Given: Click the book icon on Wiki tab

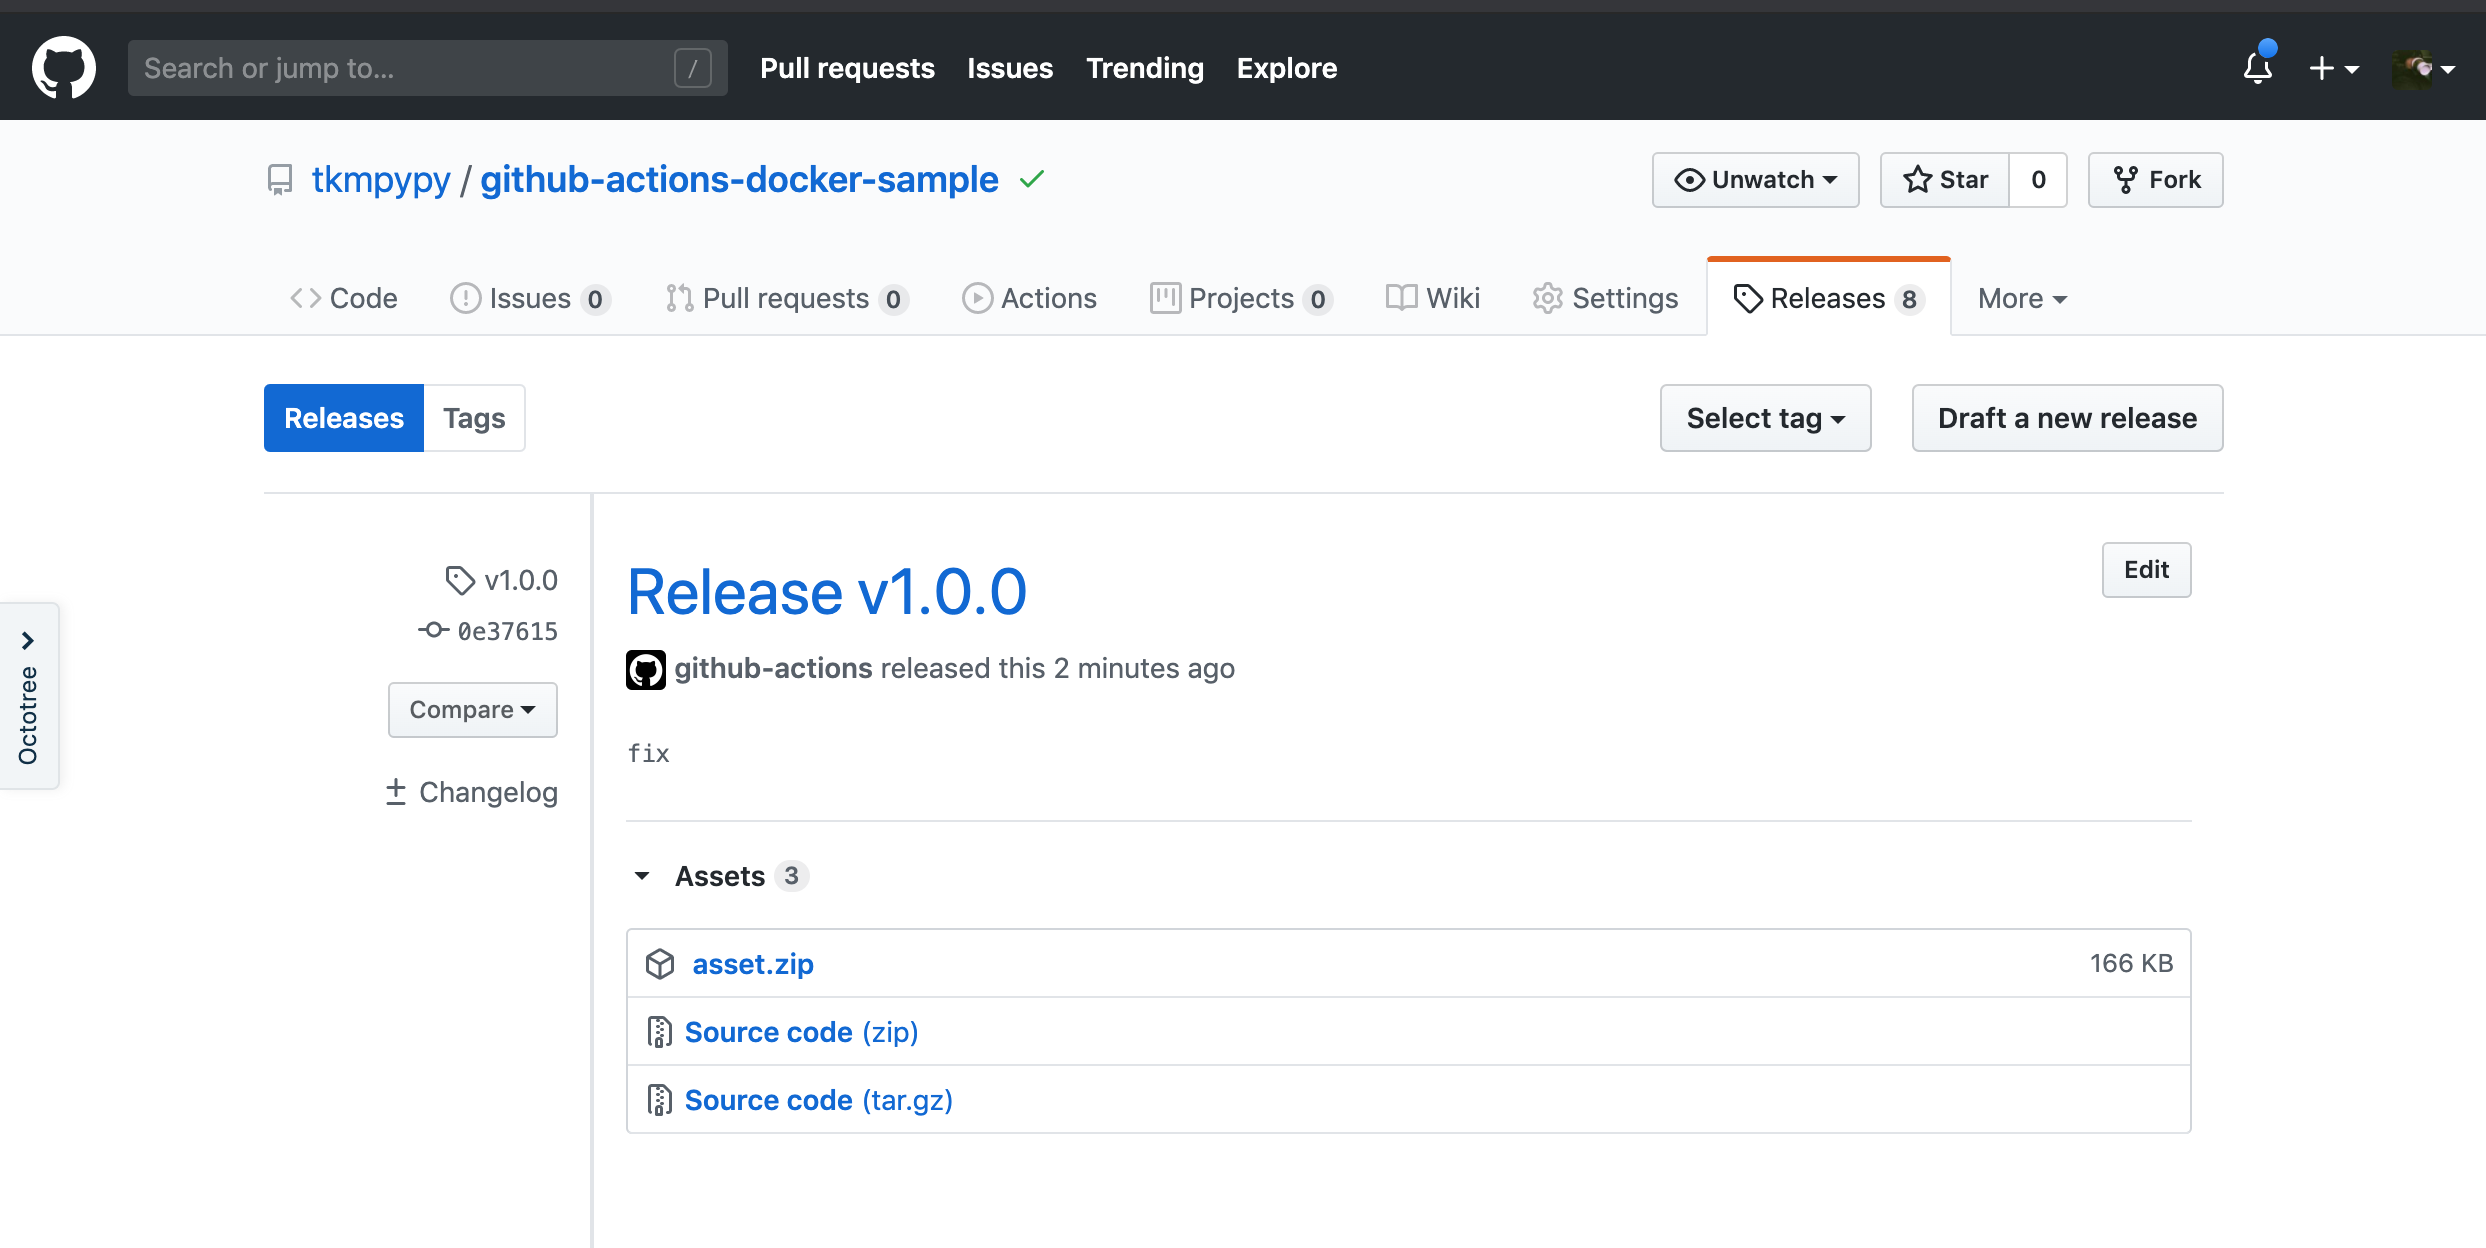Looking at the screenshot, I should point(1401,298).
